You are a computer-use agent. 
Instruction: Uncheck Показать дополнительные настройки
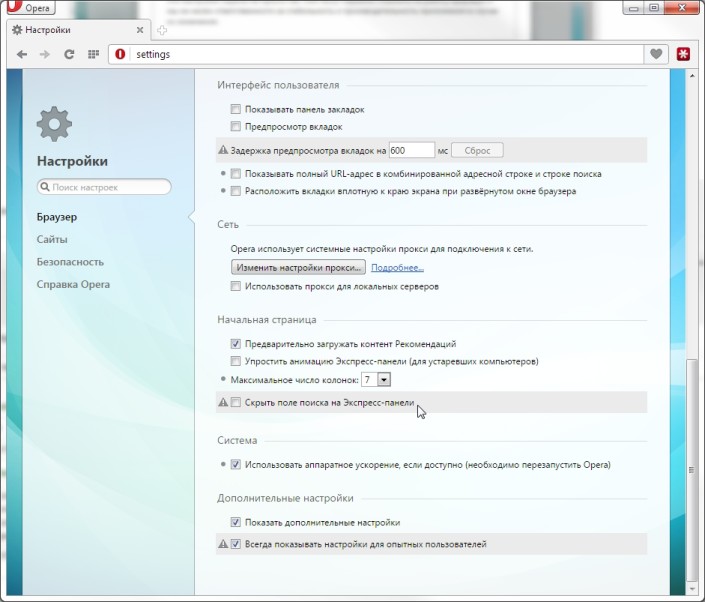pyautogui.click(x=236, y=522)
